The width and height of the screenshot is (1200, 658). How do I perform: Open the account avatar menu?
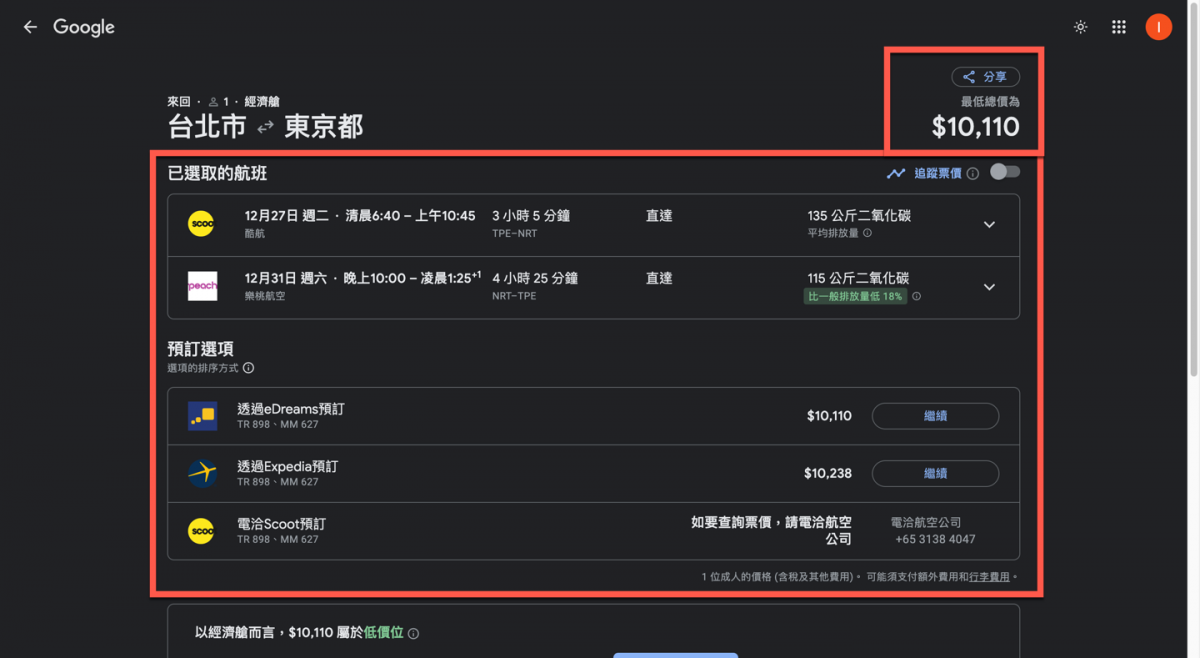tap(1158, 27)
